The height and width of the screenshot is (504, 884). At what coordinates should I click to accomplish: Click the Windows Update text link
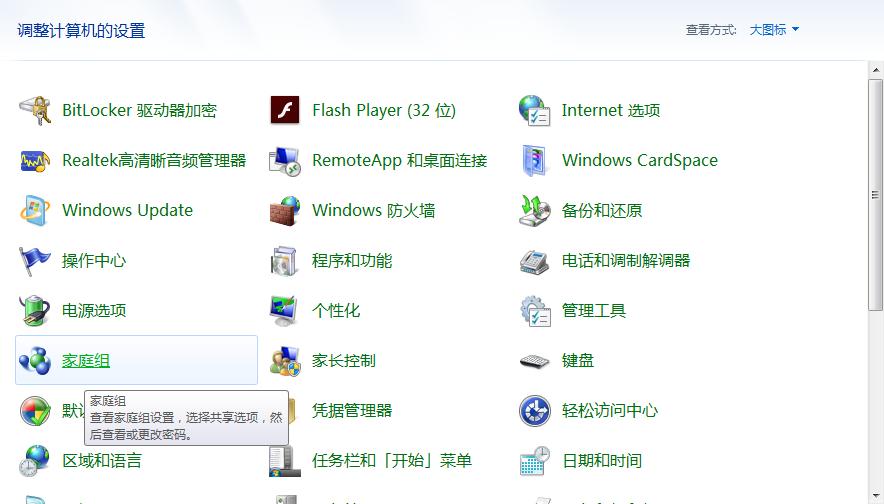coord(127,210)
